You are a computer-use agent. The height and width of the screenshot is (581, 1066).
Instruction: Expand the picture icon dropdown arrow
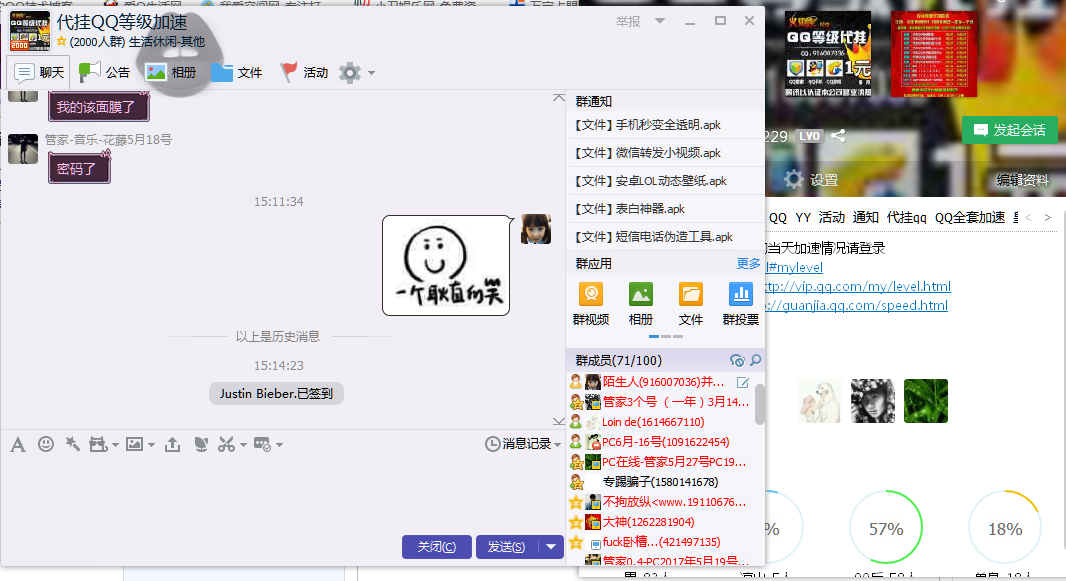pyautogui.click(x=151, y=445)
